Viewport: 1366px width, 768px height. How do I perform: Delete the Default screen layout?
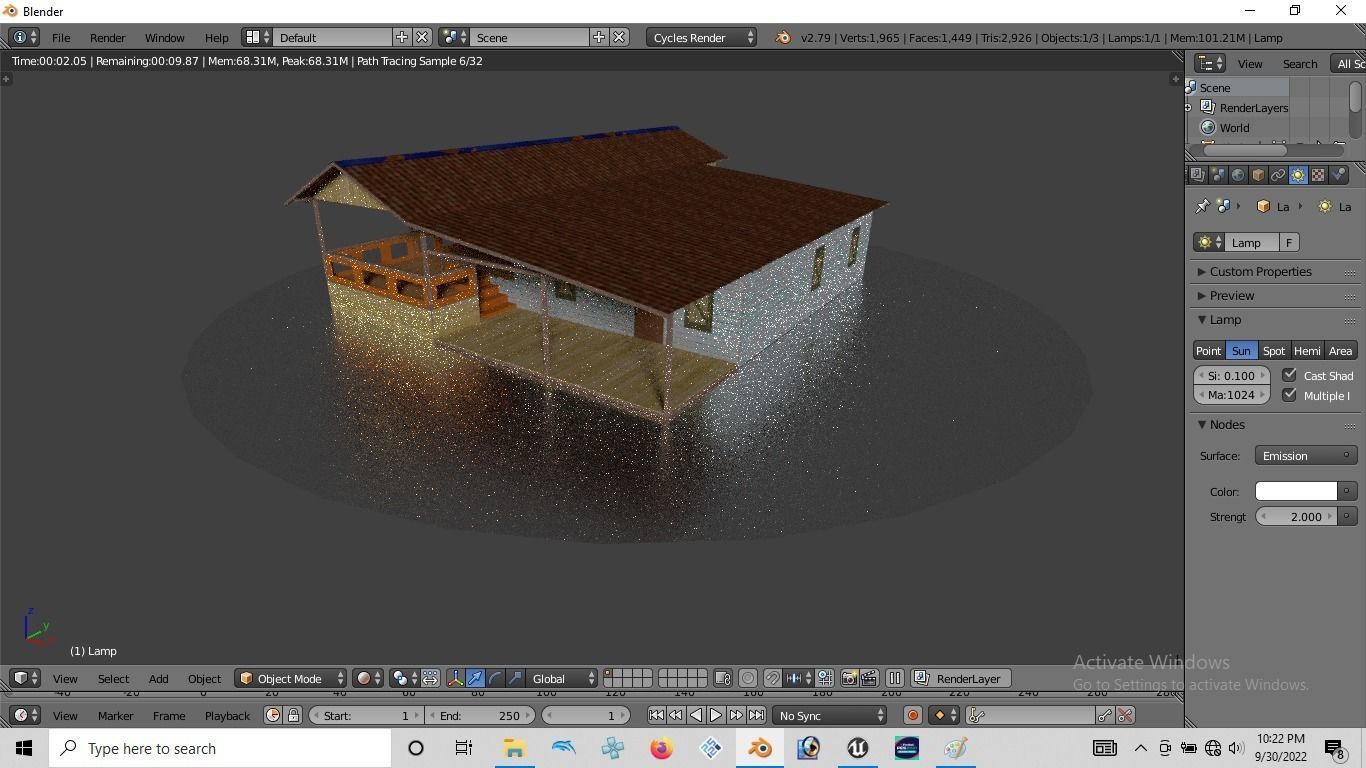point(422,37)
